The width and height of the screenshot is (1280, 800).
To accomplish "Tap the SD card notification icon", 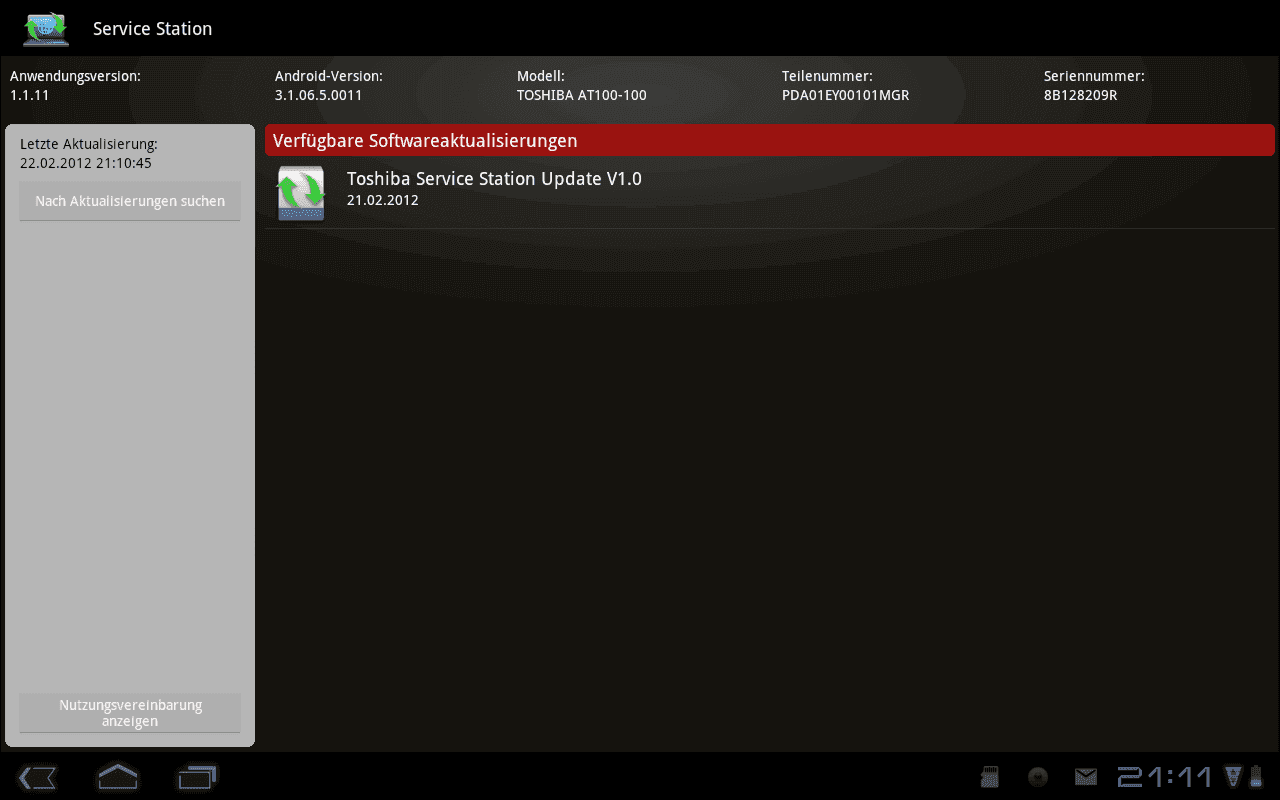I will [990, 777].
